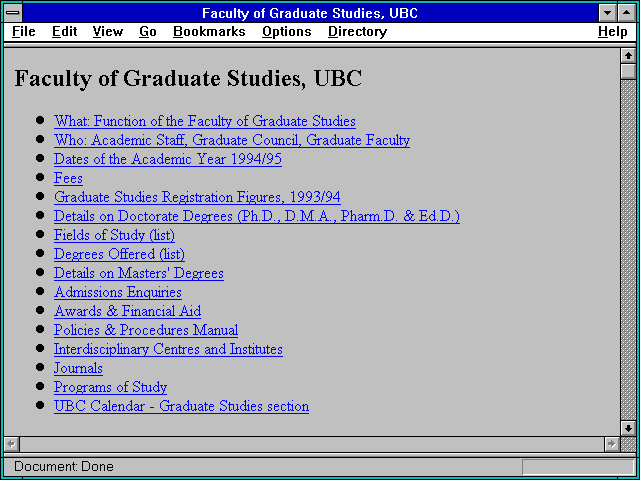Maximize the browser window
The width and height of the screenshot is (640, 480).
click(626, 13)
